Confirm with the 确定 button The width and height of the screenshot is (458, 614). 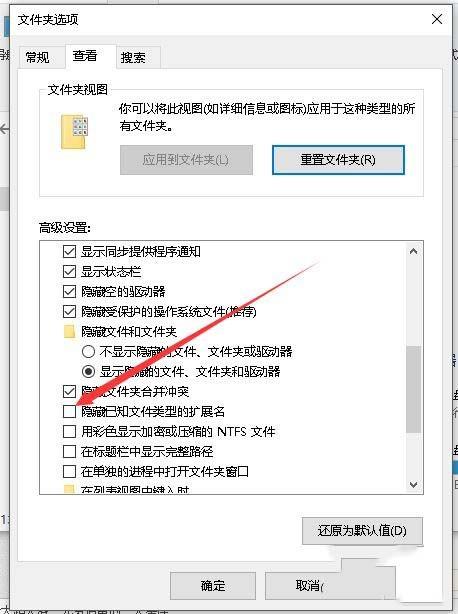tap(213, 585)
